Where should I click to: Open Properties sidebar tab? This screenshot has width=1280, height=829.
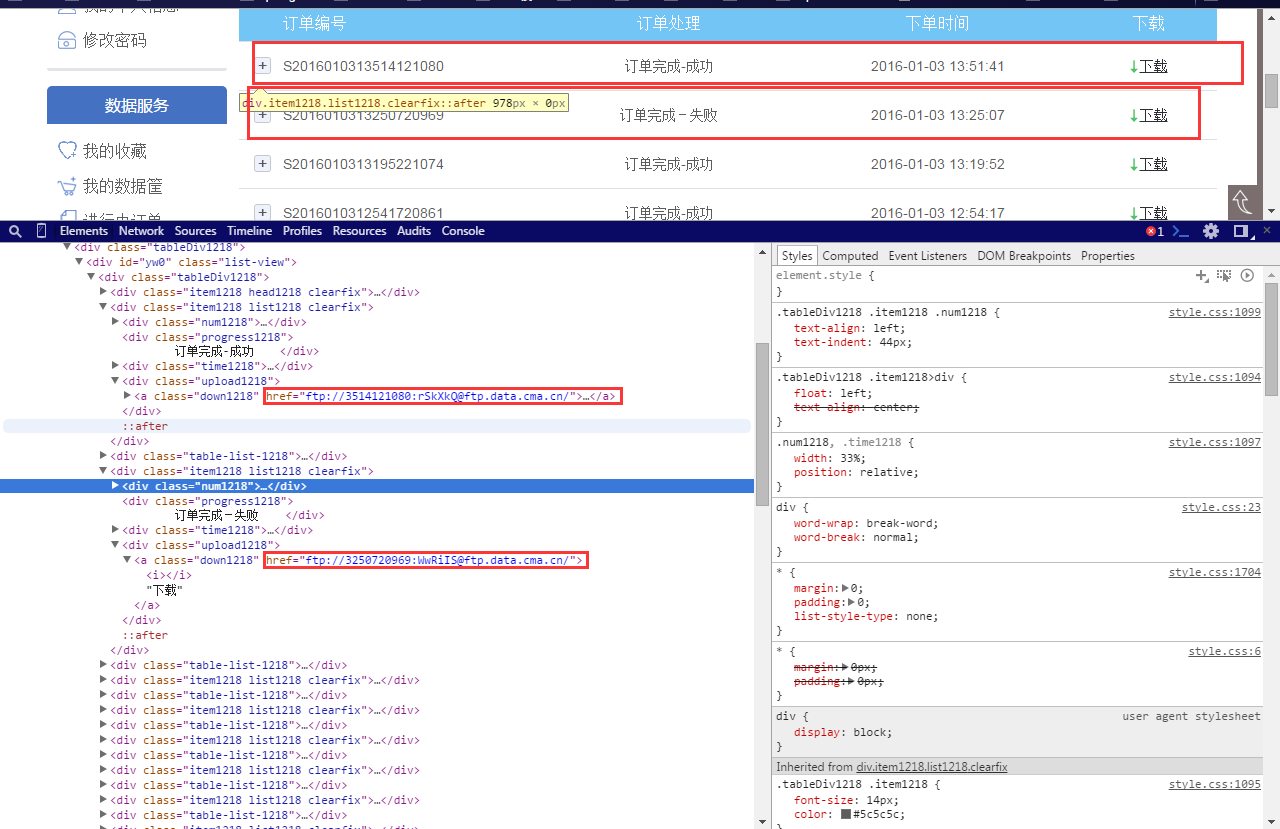(x=1108, y=256)
